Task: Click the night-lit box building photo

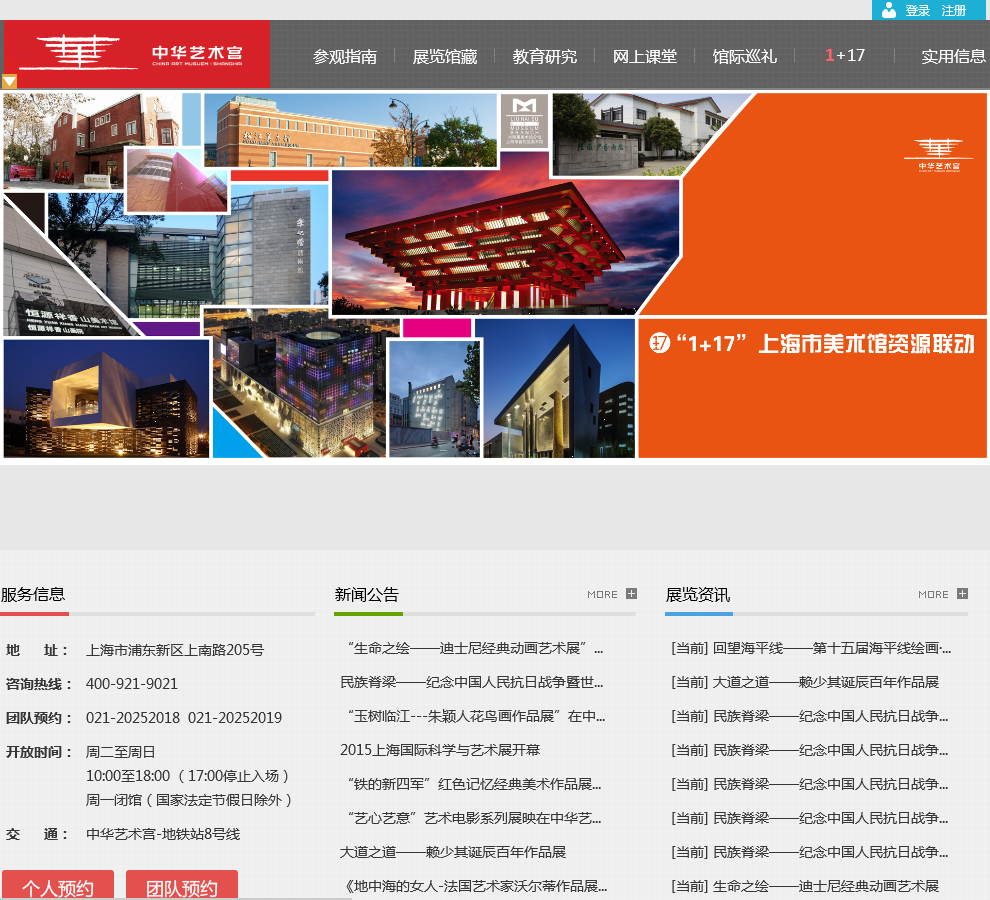Action: (x=106, y=398)
